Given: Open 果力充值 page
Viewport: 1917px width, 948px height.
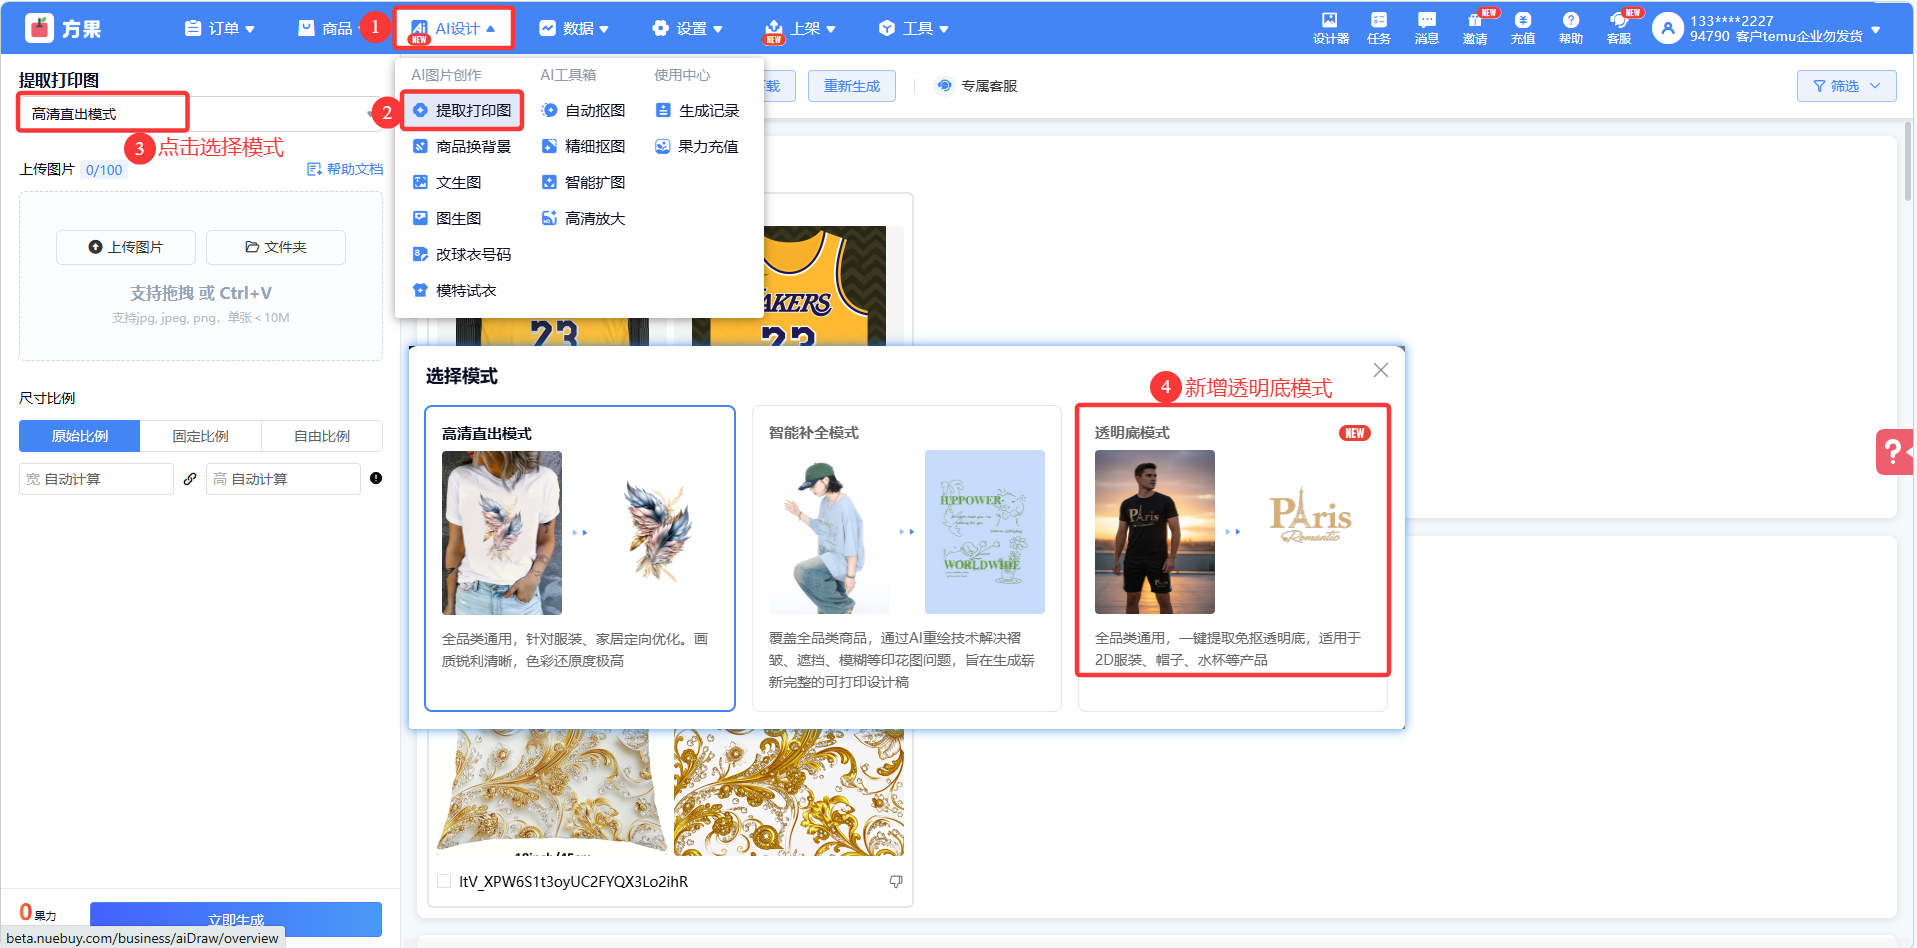Looking at the screenshot, I should [x=697, y=146].
